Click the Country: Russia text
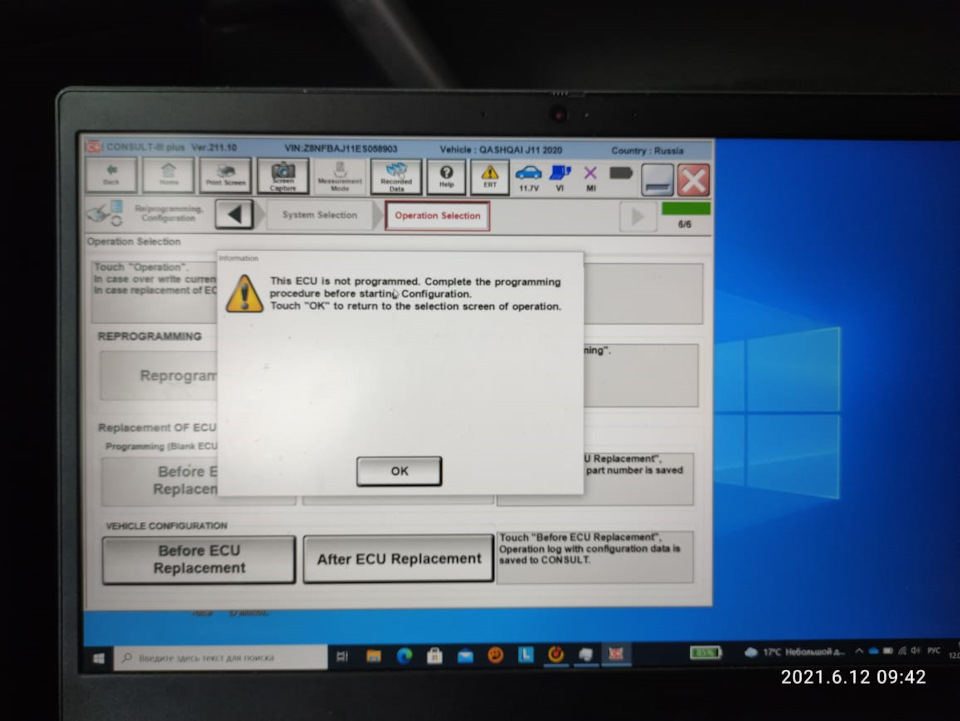The width and height of the screenshot is (960, 721). 647,151
